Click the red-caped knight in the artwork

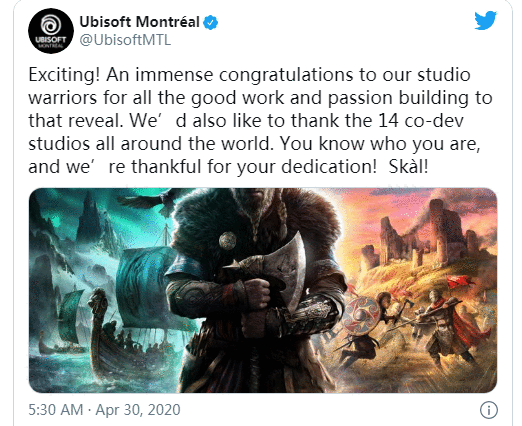[447, 325]
